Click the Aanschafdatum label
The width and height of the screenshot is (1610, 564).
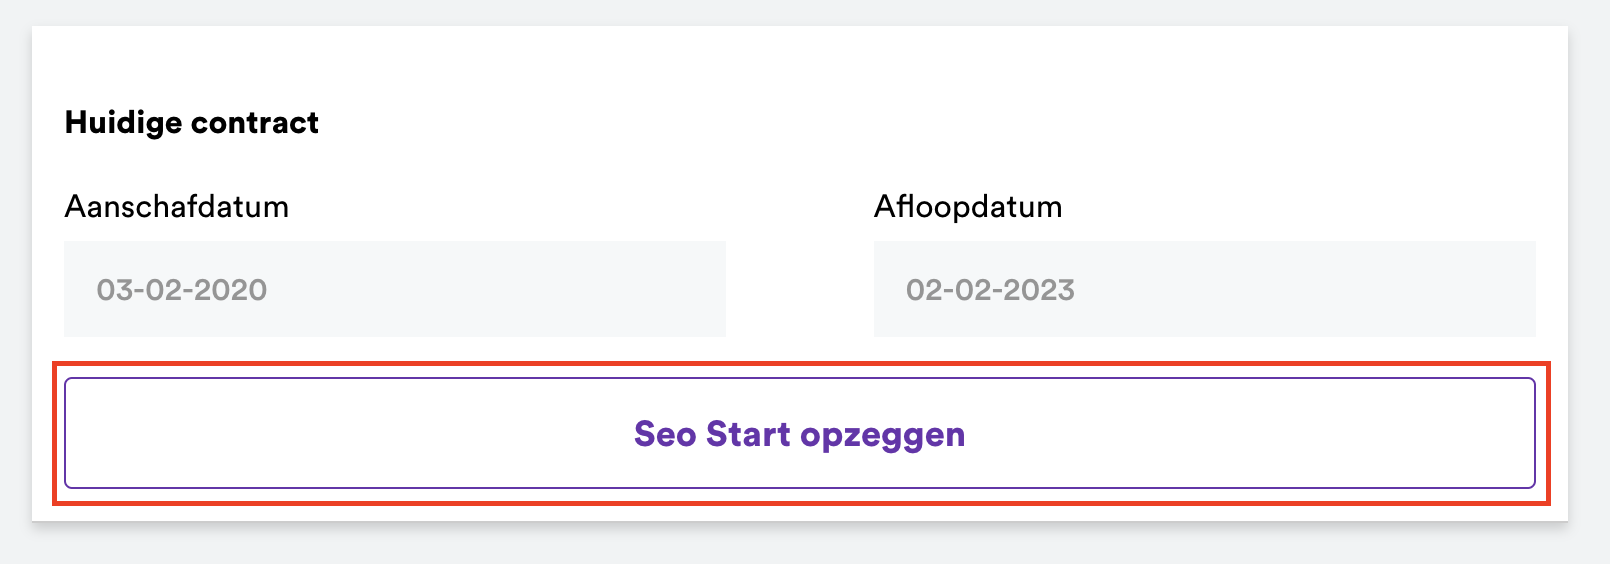(176, 206)
